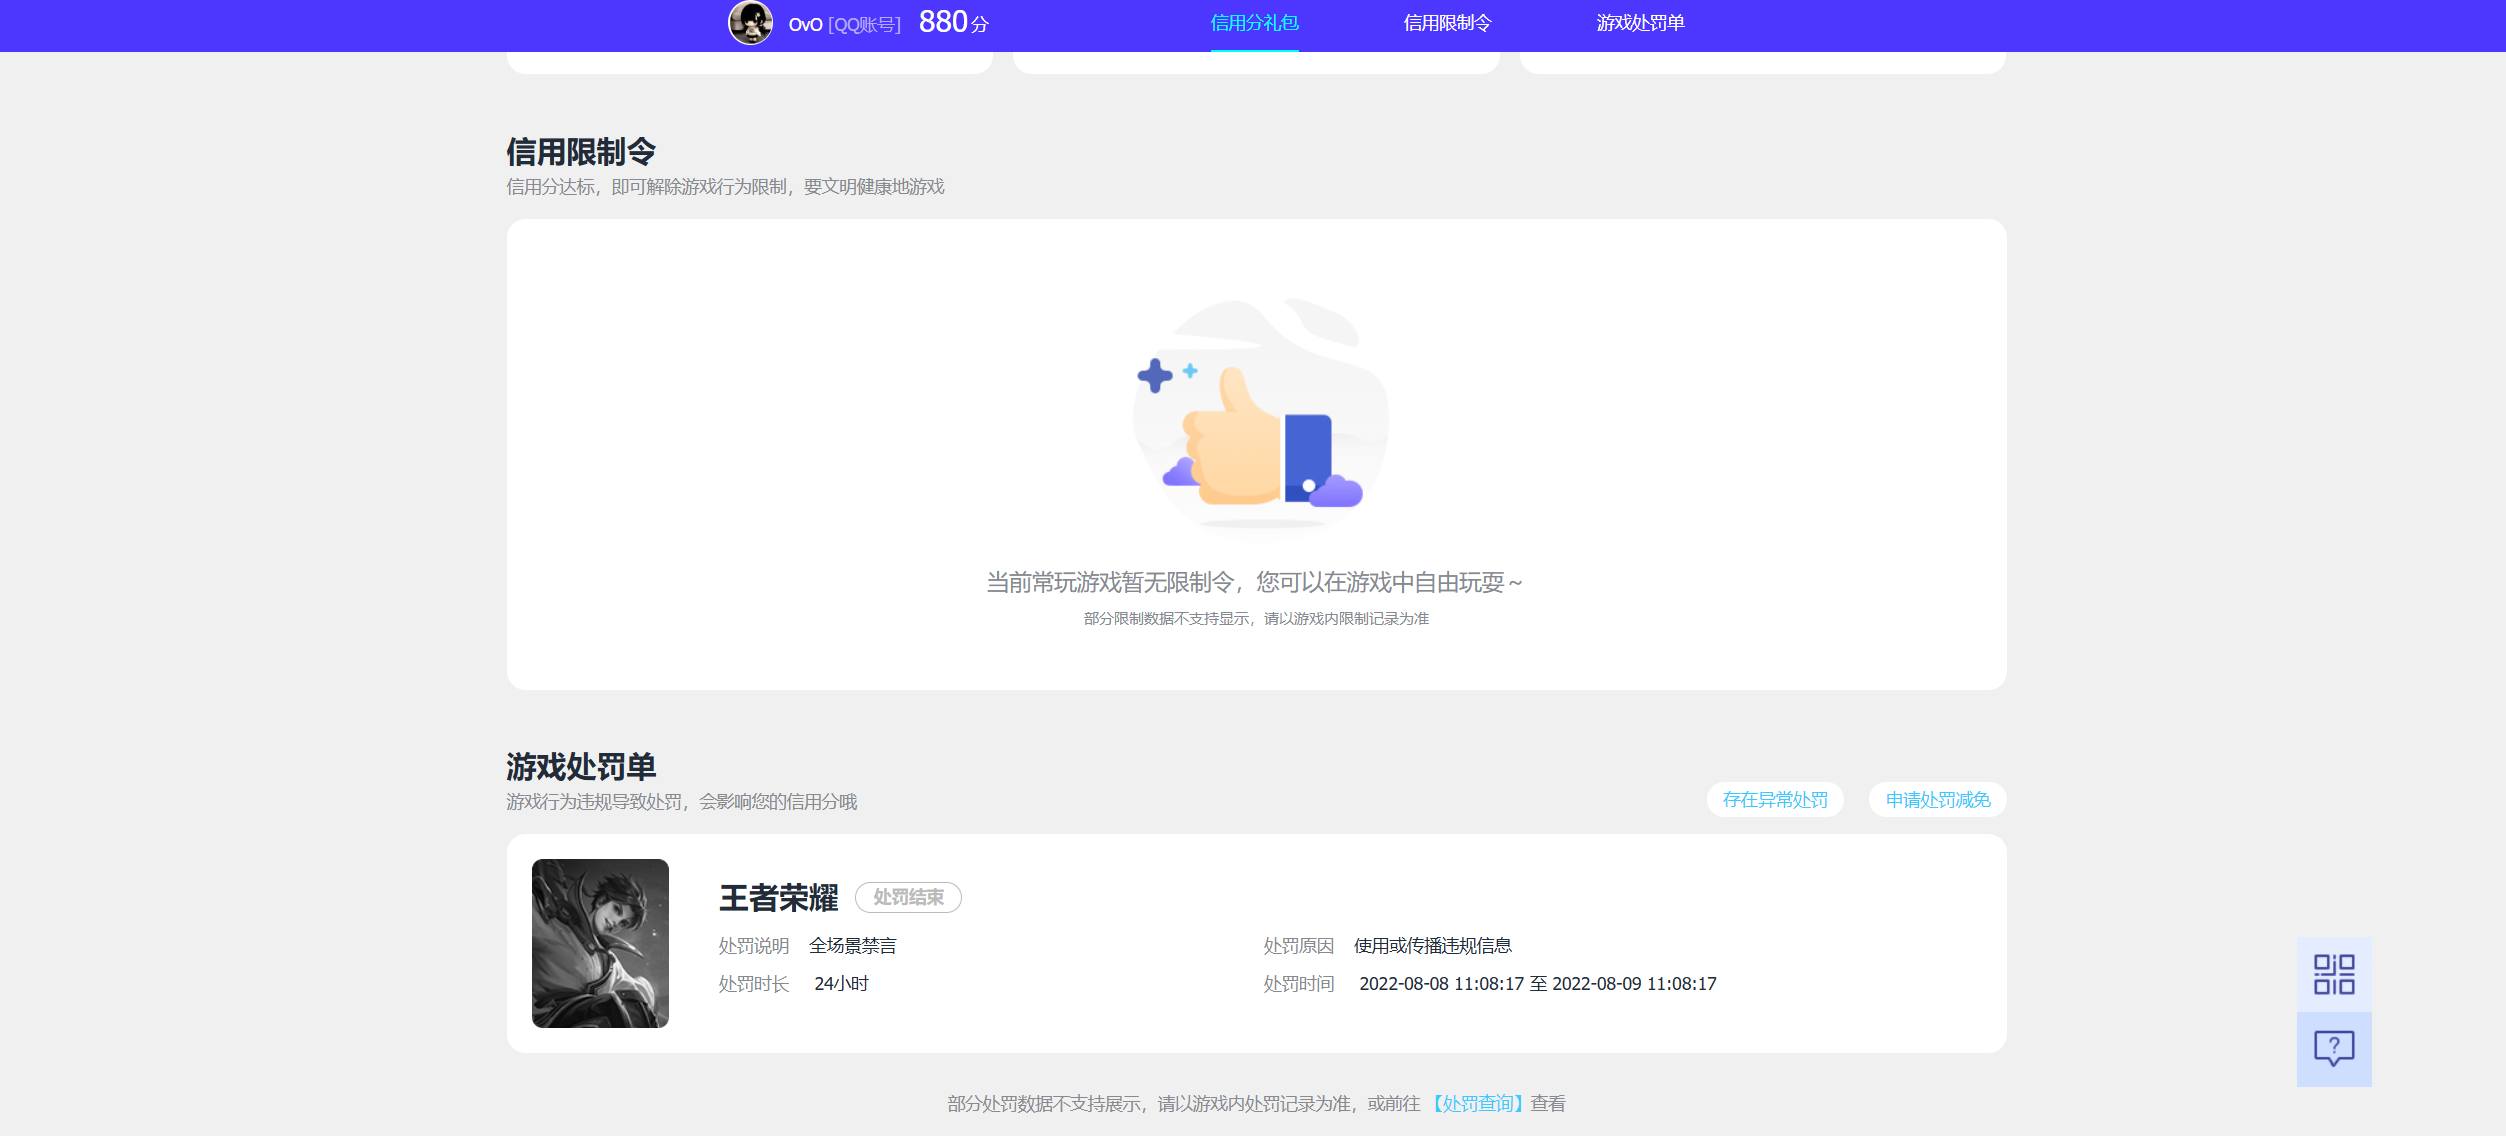This screenshot has width=2506, height=1136.
Task: Switch to 信用分礼包 tab
Action: [1254, 23]
